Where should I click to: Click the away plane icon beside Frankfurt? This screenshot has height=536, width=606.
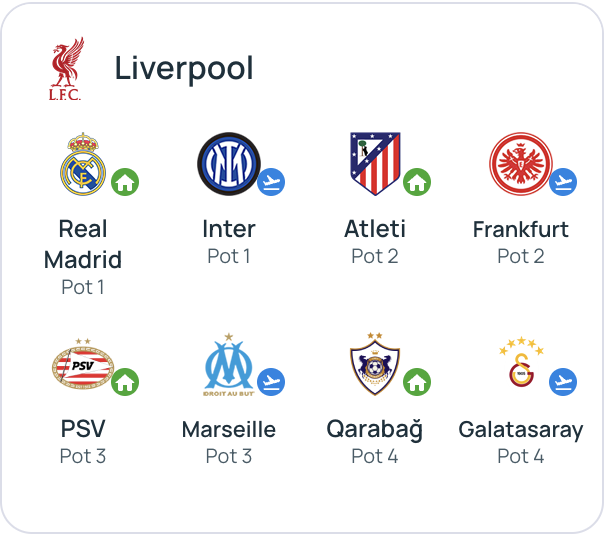point(563,182)
